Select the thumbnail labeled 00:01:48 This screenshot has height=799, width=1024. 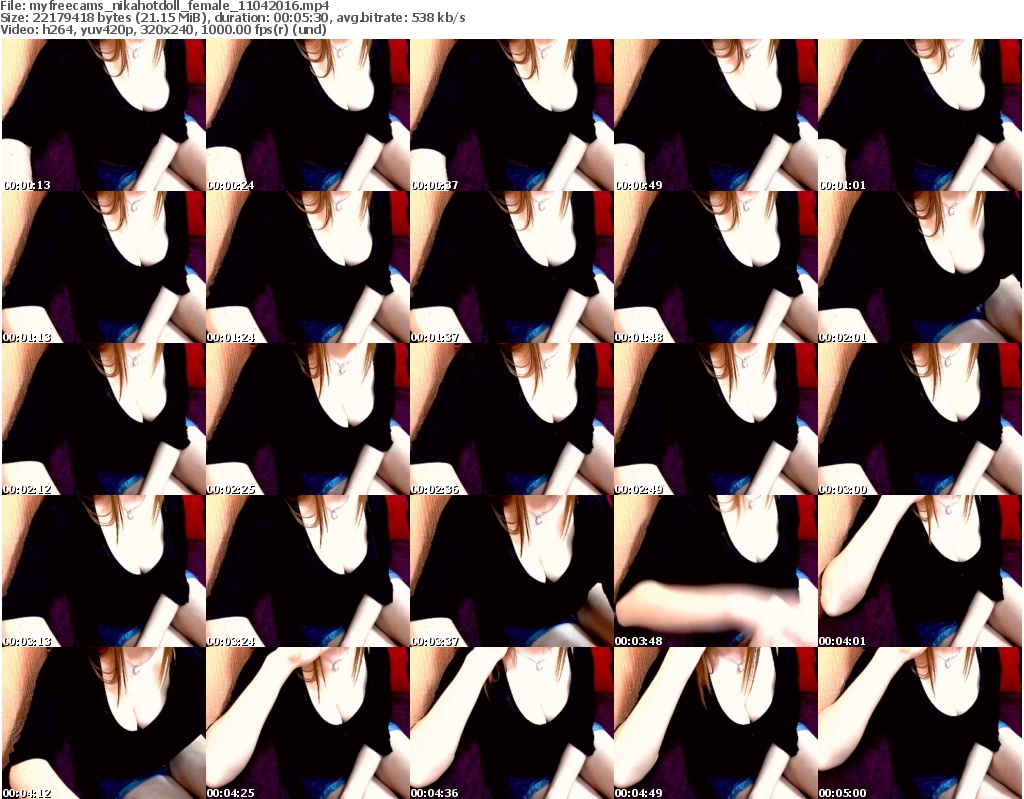tap(715, 267)
